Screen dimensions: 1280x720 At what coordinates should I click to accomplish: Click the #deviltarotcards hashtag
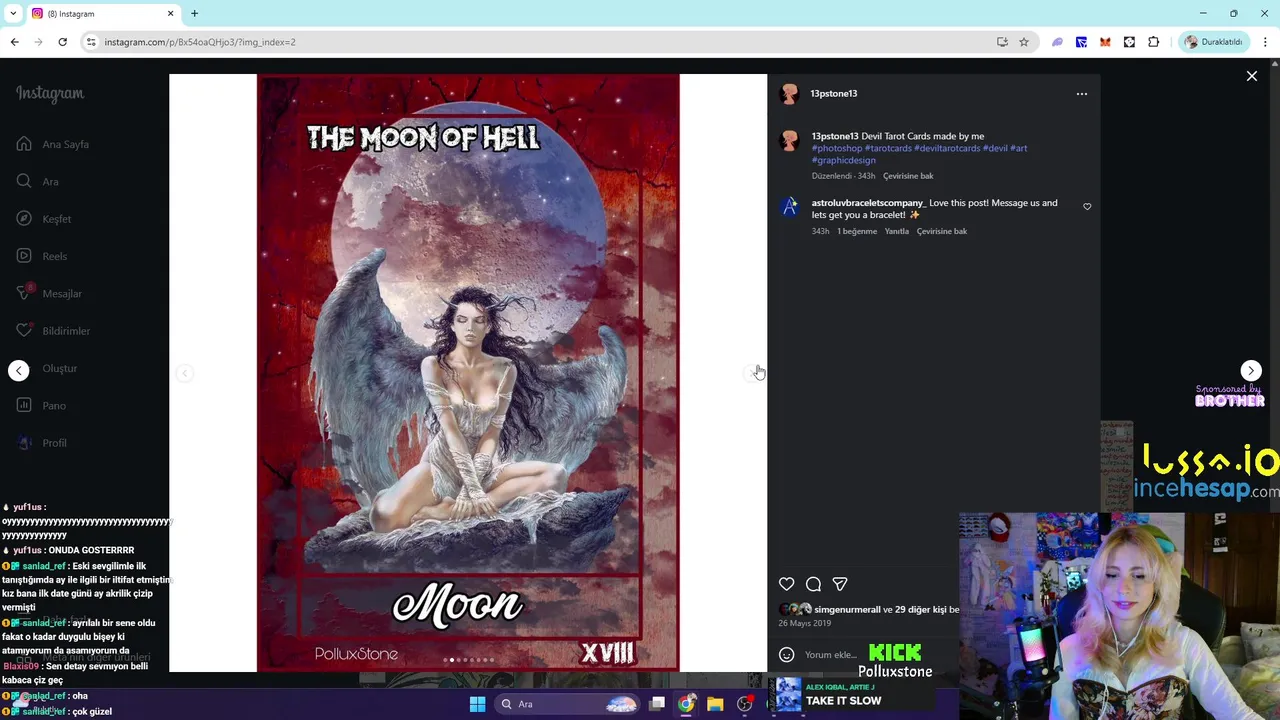[947, 148]
